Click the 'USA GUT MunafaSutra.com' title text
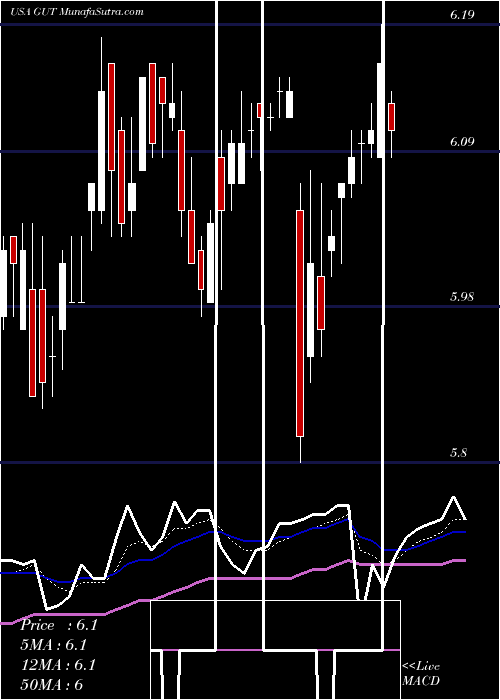This screenshot has width=500, height=700. click(x=76, y=12)
